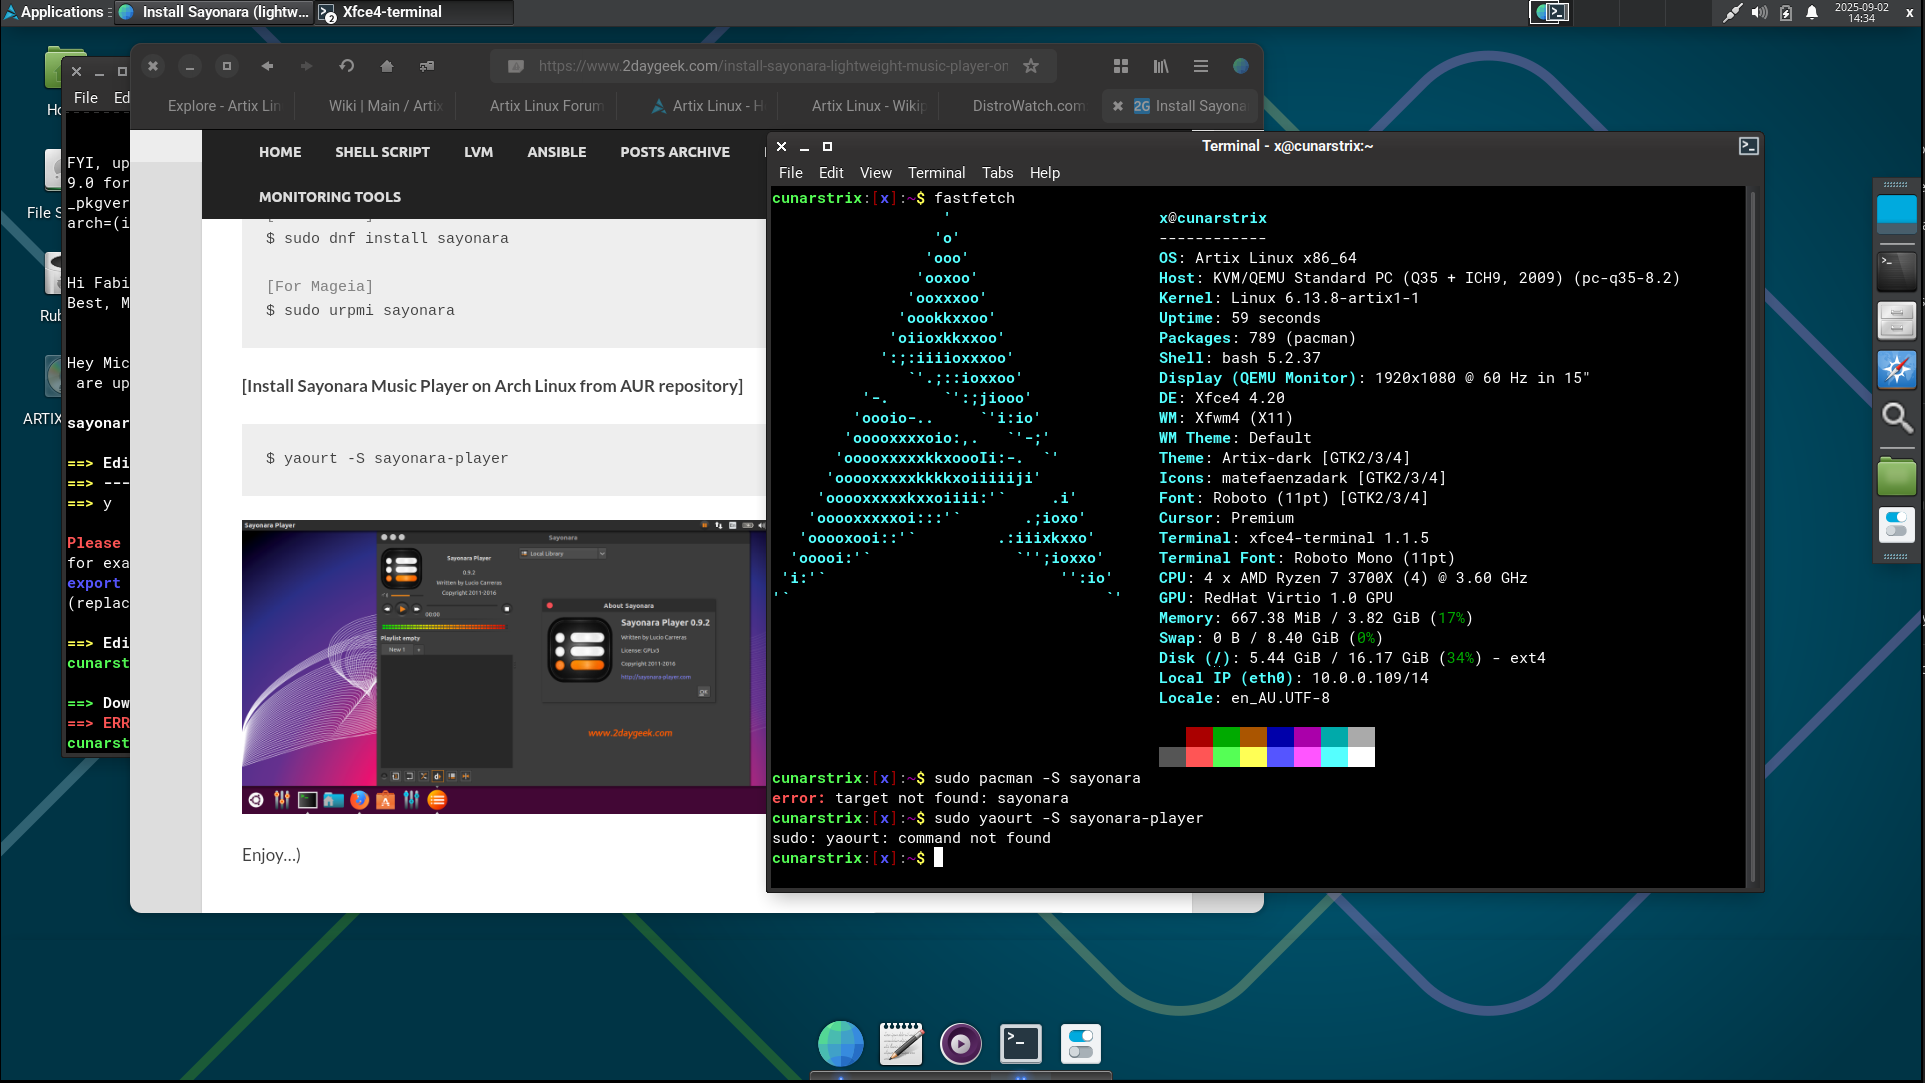Image resolution: width=1925 pixels, height=1083 pixels.
Task: Open the magnifier search icon in side panel
Action: [x=1896, y=417]
